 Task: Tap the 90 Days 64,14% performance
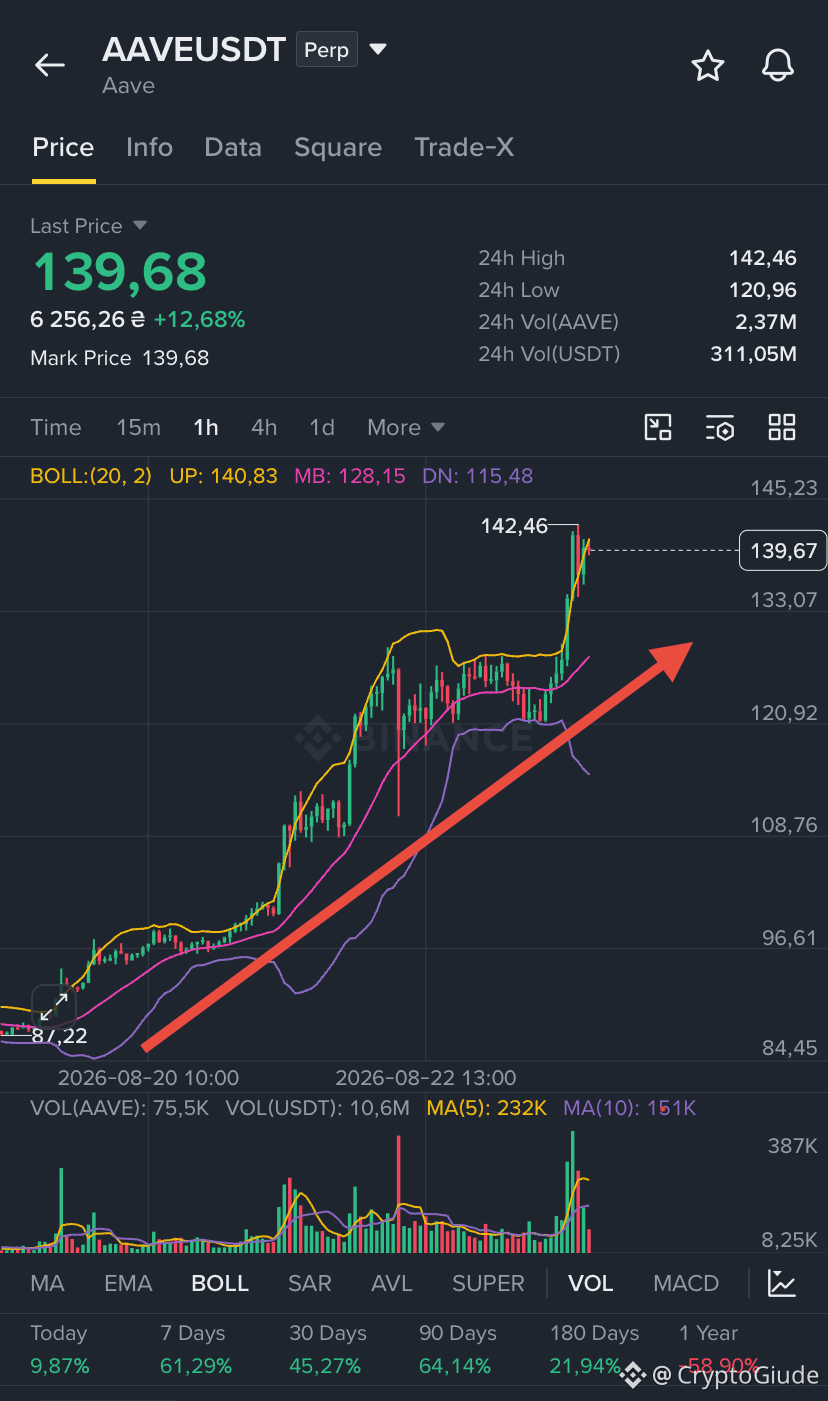458,1349
